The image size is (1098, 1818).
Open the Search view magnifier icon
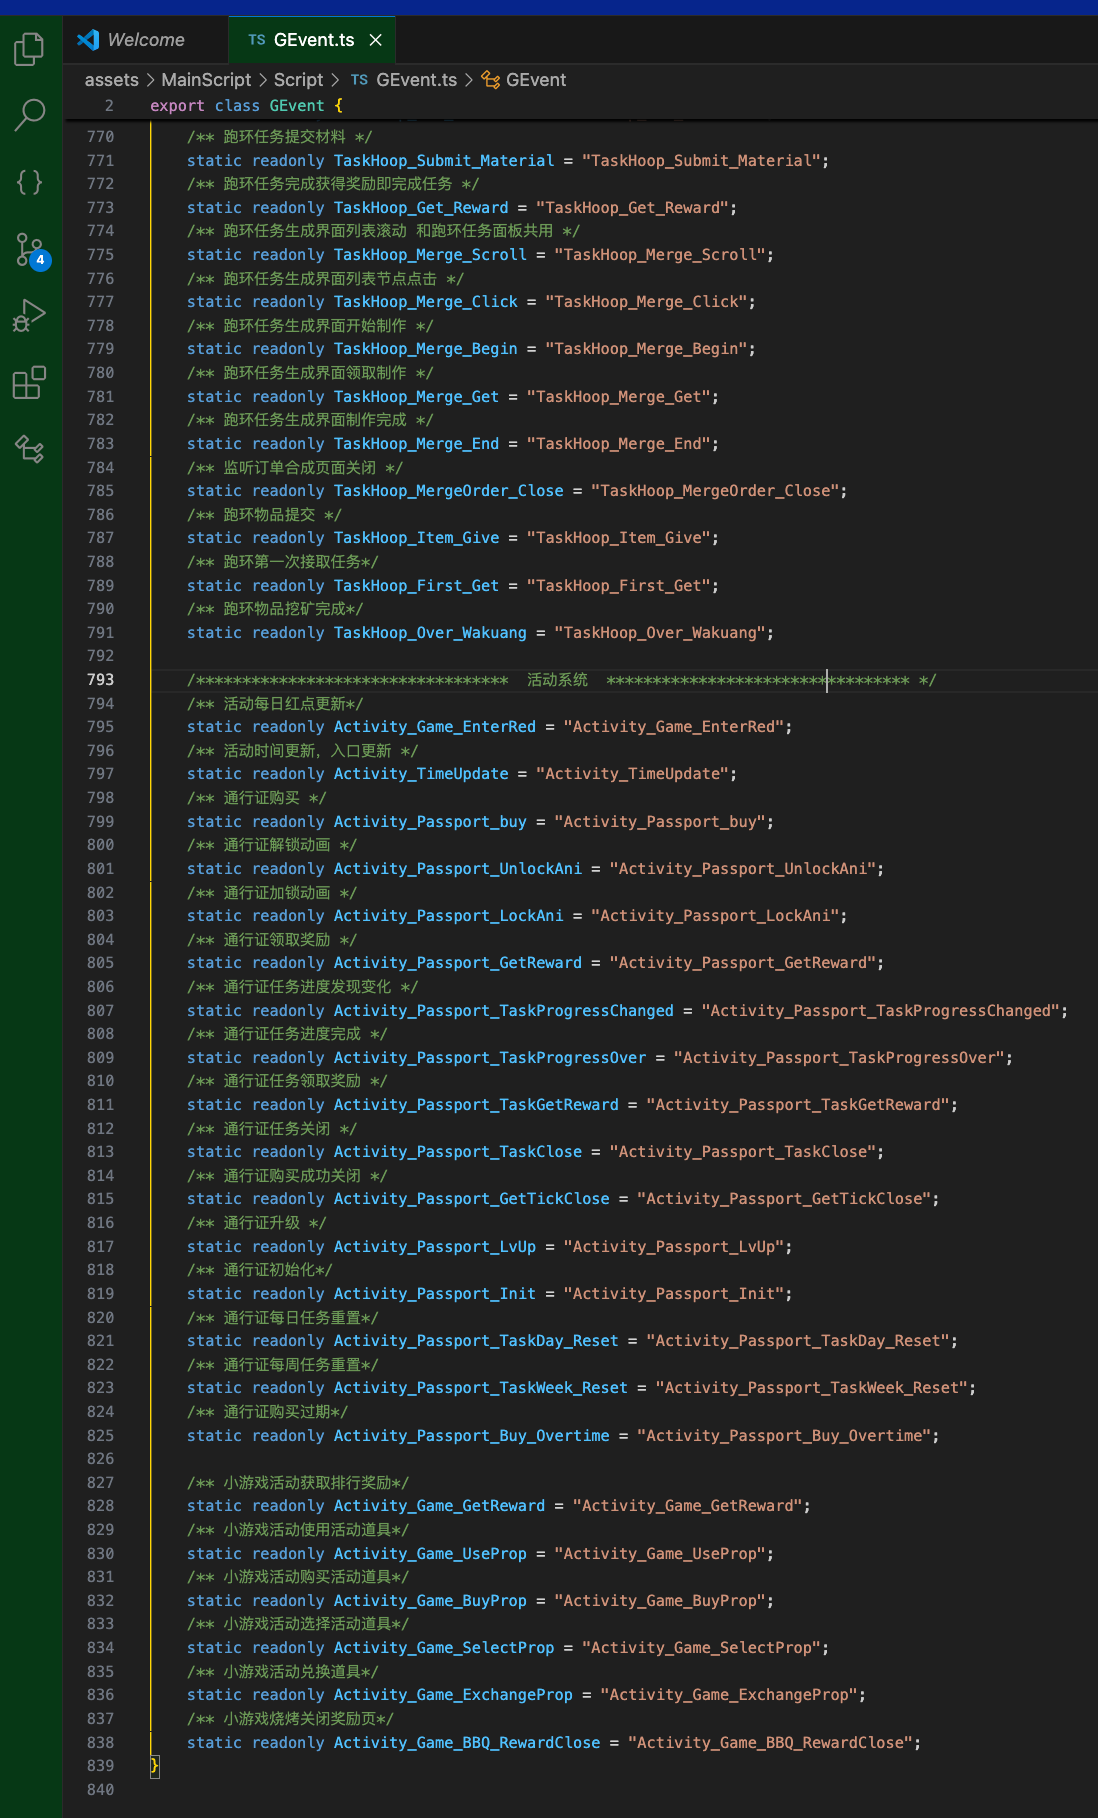click(30, 115)
